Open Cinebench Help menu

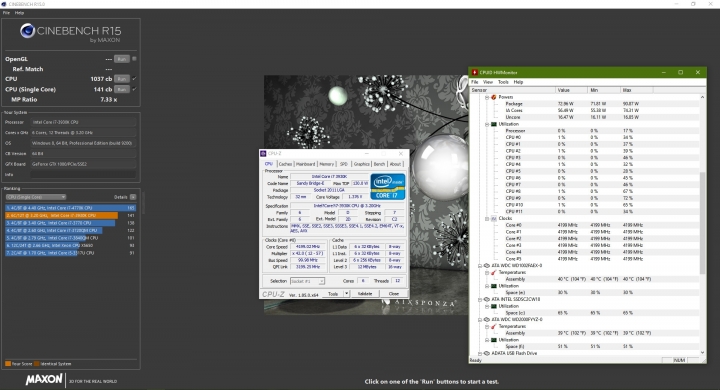click(x=19, y=13)
